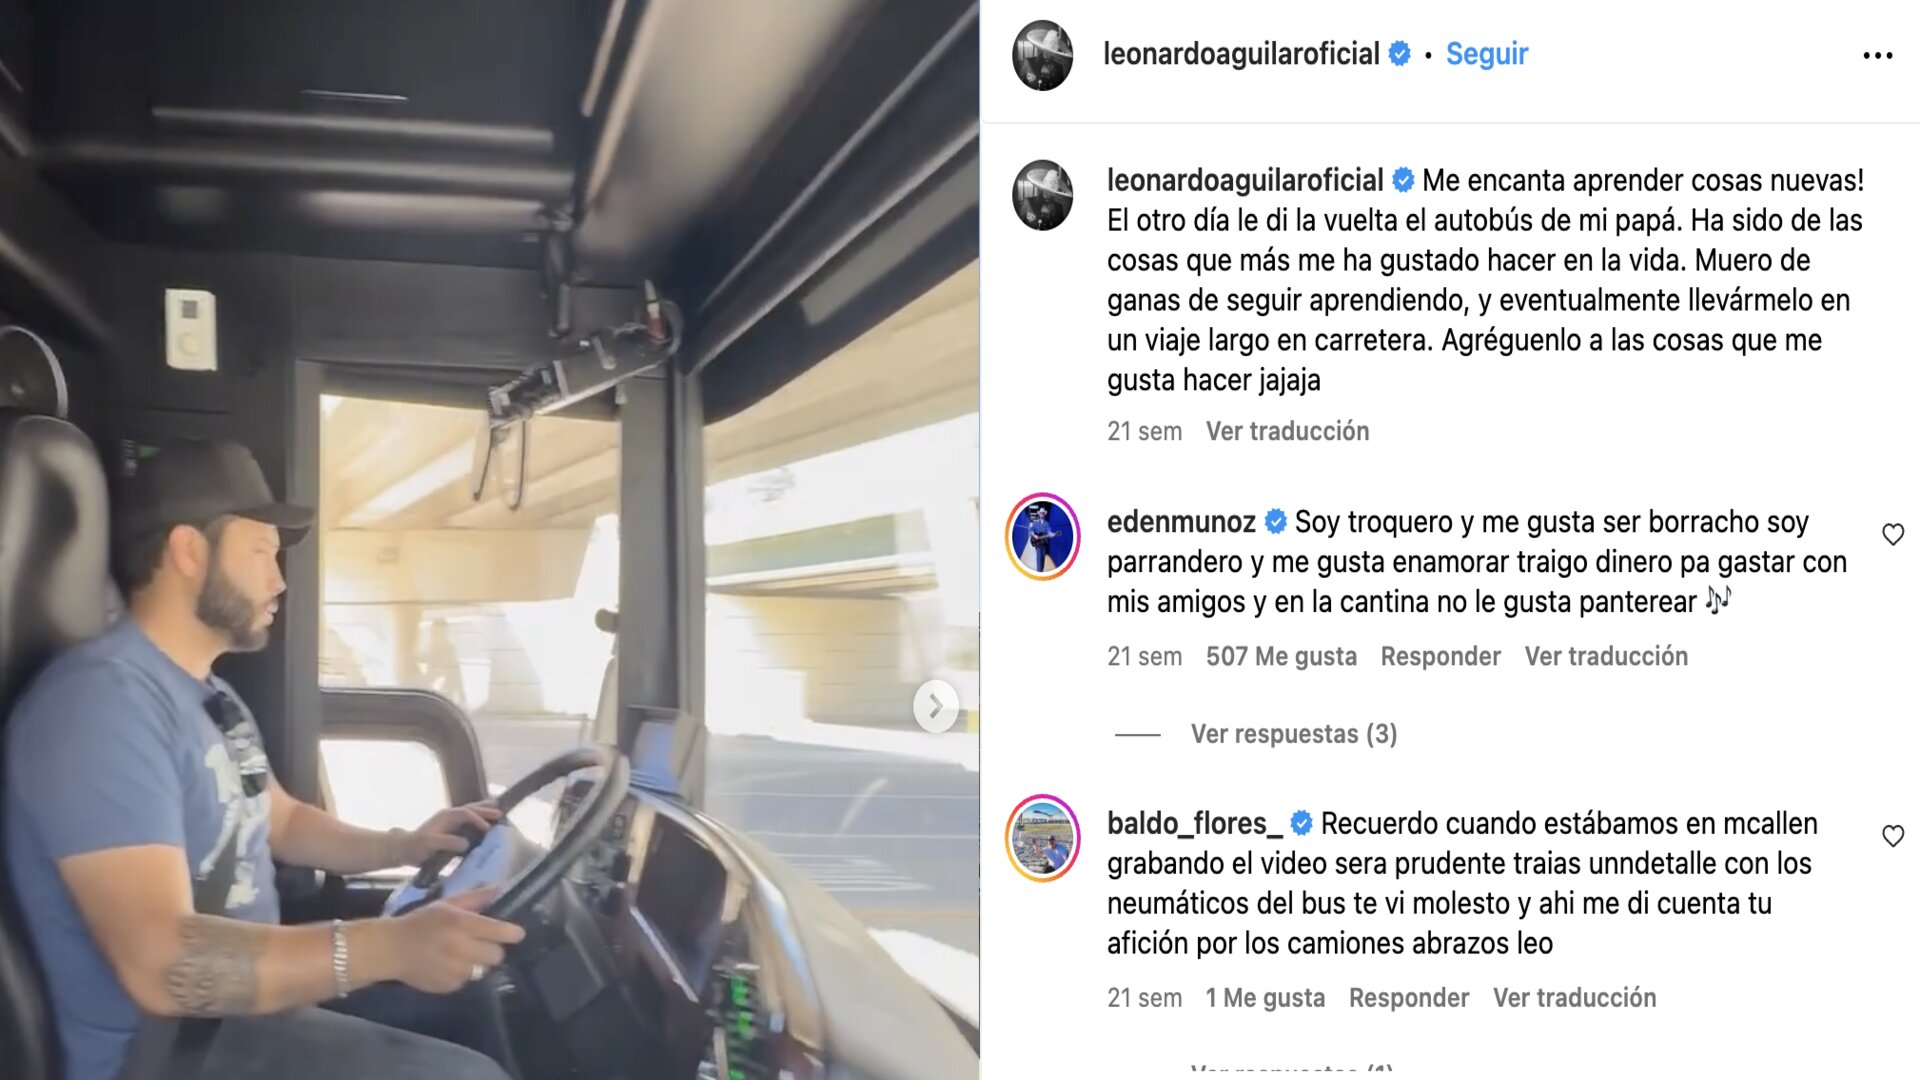Open the baldo_flores_ username link
This screenshot has width=1920, height=1080.
tap(1194, 824)
